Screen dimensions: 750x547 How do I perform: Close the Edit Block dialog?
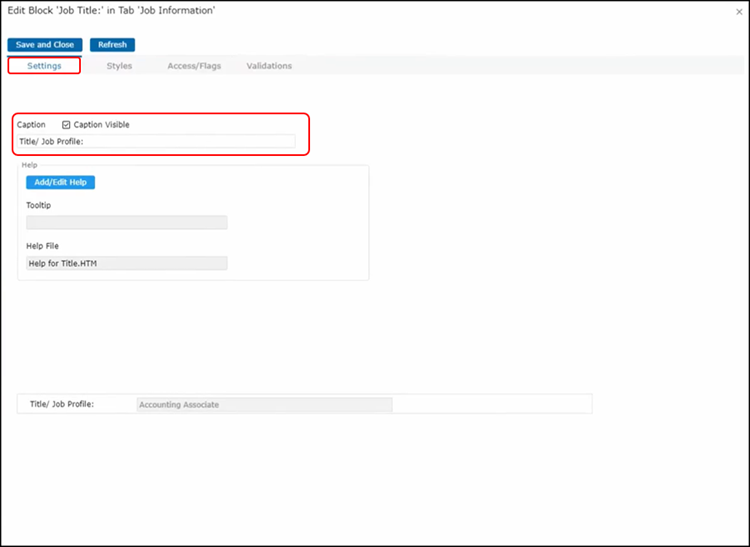click(738, 12)
